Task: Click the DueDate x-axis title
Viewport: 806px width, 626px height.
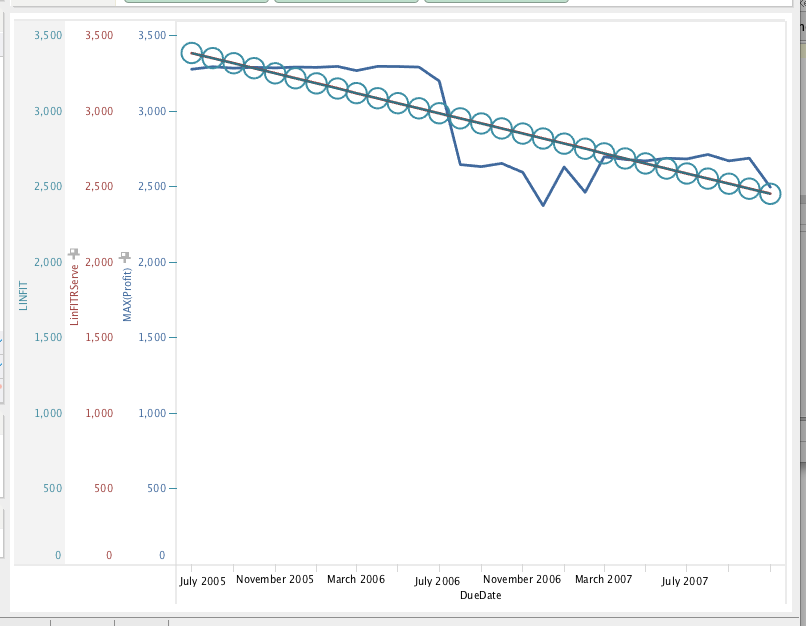Action: [481, 595]
